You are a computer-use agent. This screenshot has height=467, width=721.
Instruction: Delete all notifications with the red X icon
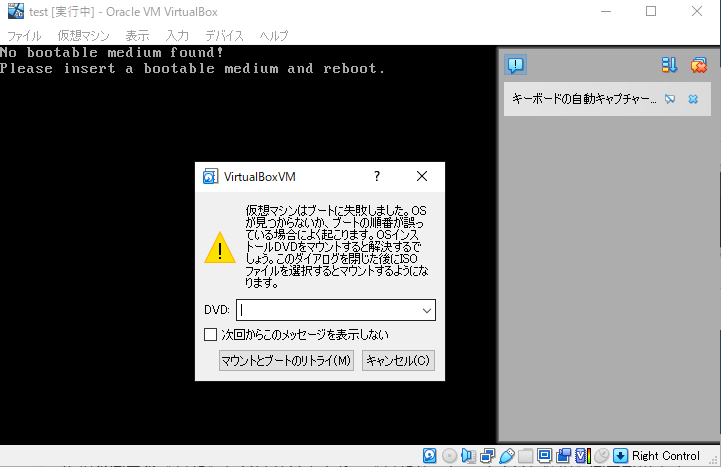[698, 65]
